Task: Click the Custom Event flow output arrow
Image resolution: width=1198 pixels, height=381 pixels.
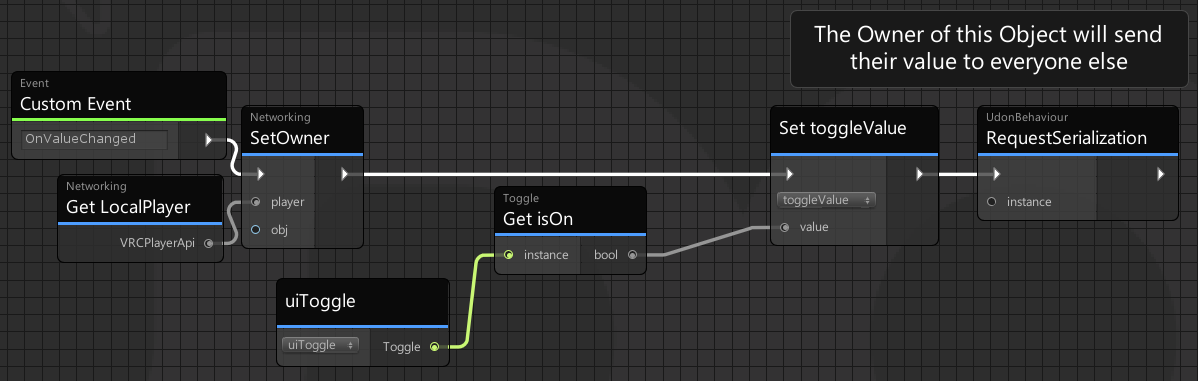Action: coord(209,140)
